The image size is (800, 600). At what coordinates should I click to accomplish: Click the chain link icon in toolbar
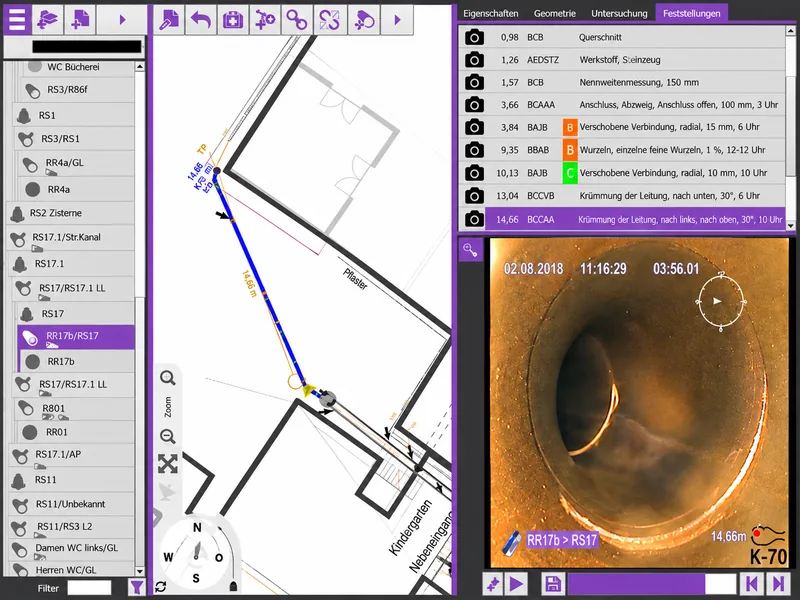[x=297, y=20]
